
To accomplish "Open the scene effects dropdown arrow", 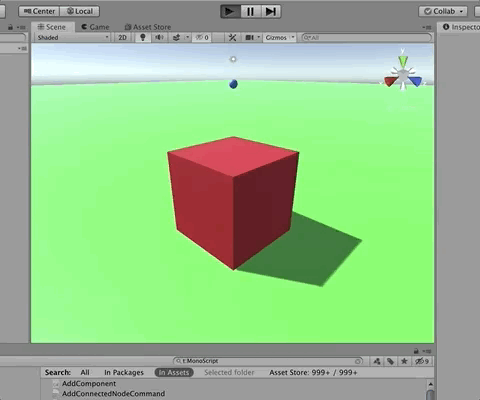I will pyautogui.click(x=187, y=37).
